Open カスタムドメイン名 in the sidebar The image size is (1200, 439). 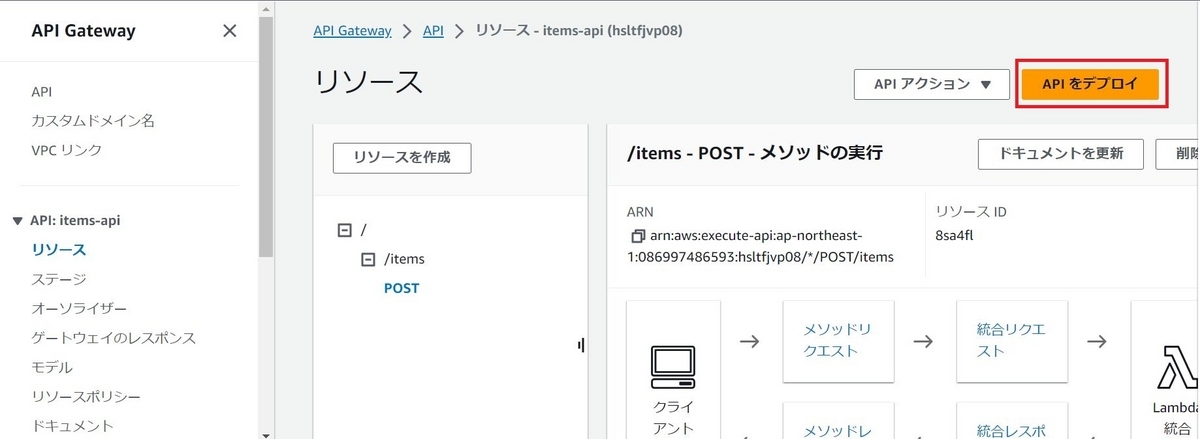93,121
